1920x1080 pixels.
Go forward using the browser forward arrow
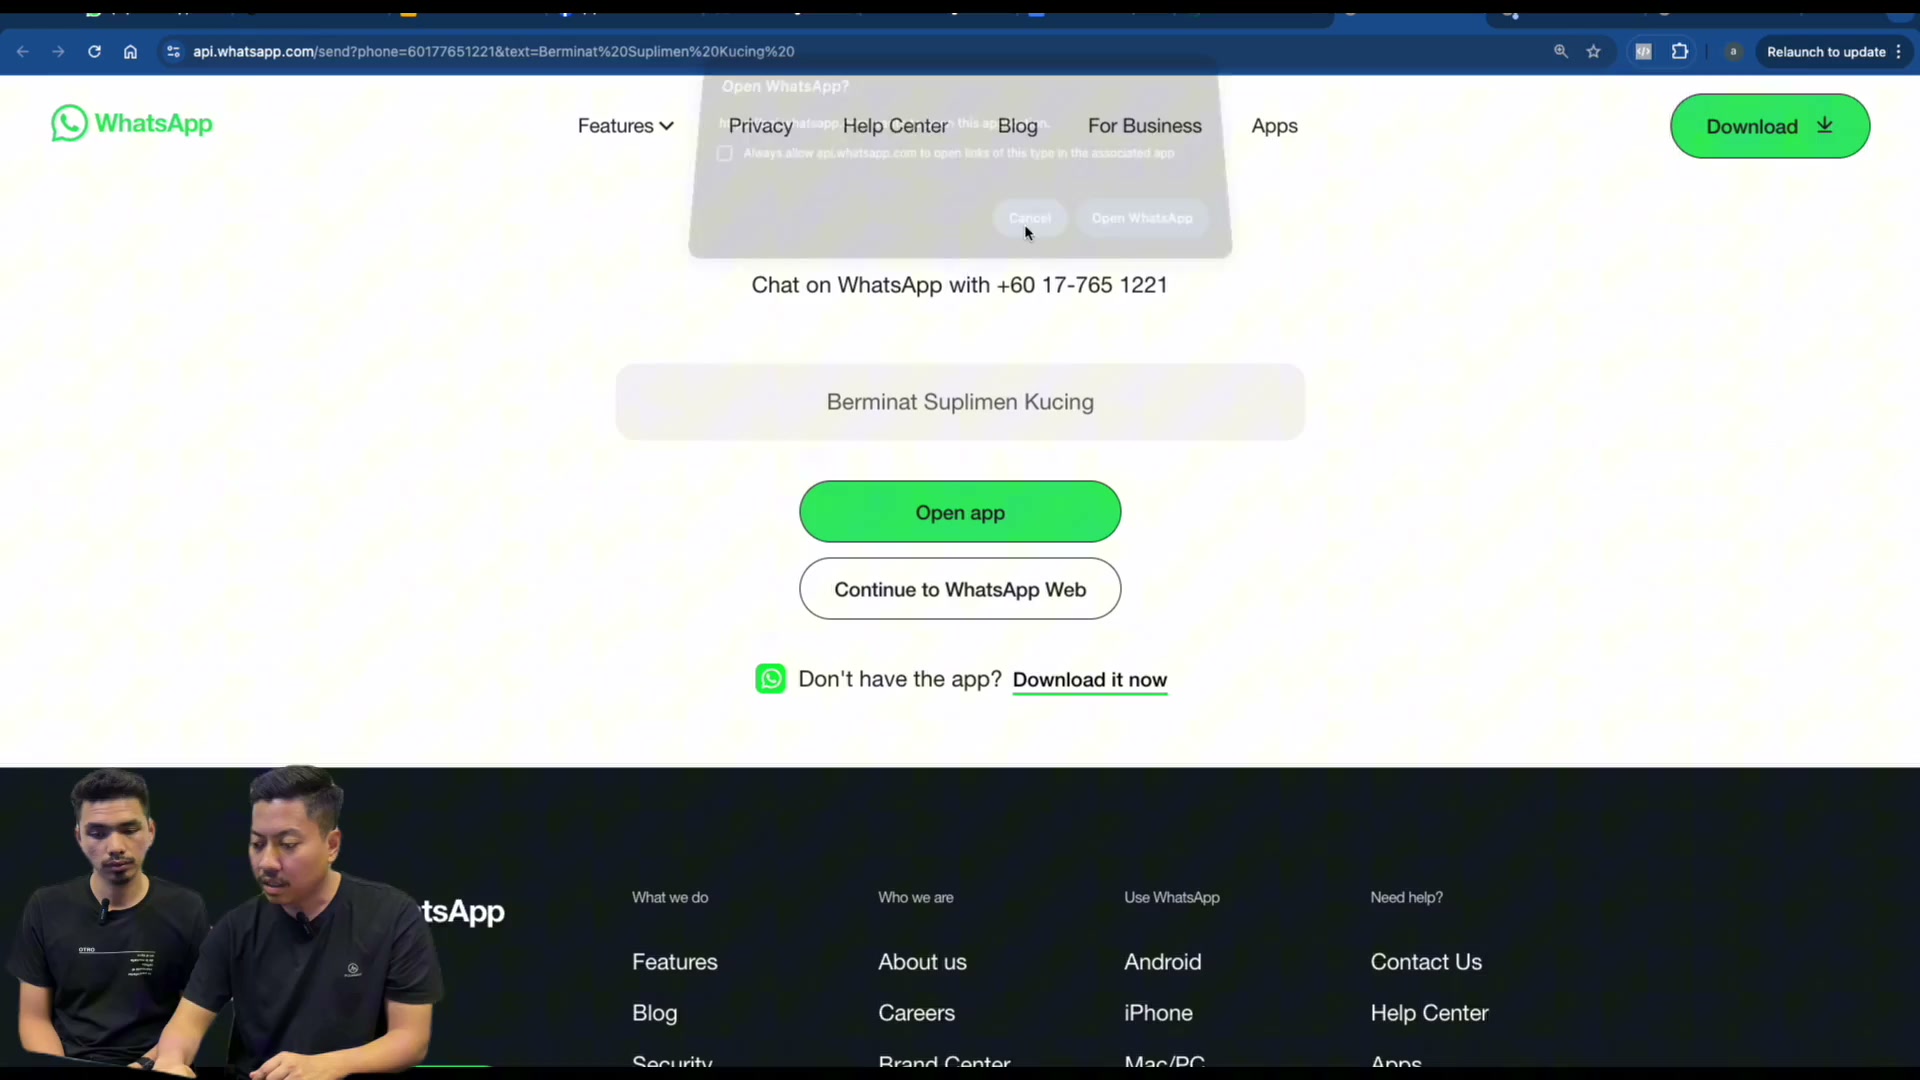[58, 51]
